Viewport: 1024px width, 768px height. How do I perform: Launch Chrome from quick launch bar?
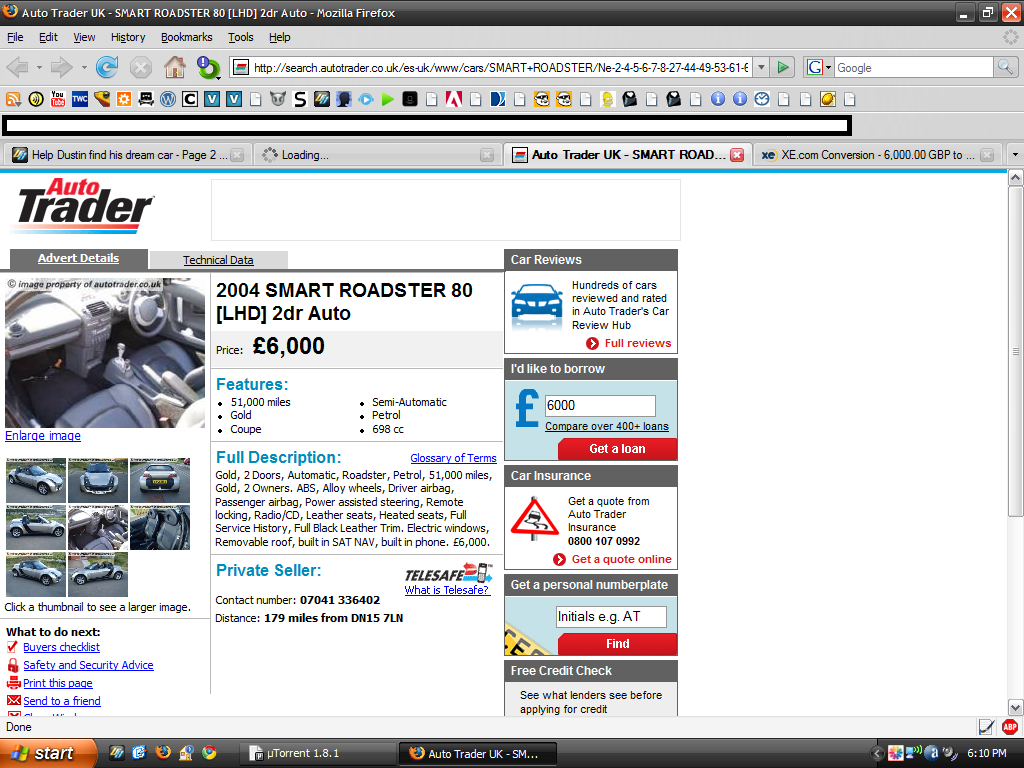(209, 753)
